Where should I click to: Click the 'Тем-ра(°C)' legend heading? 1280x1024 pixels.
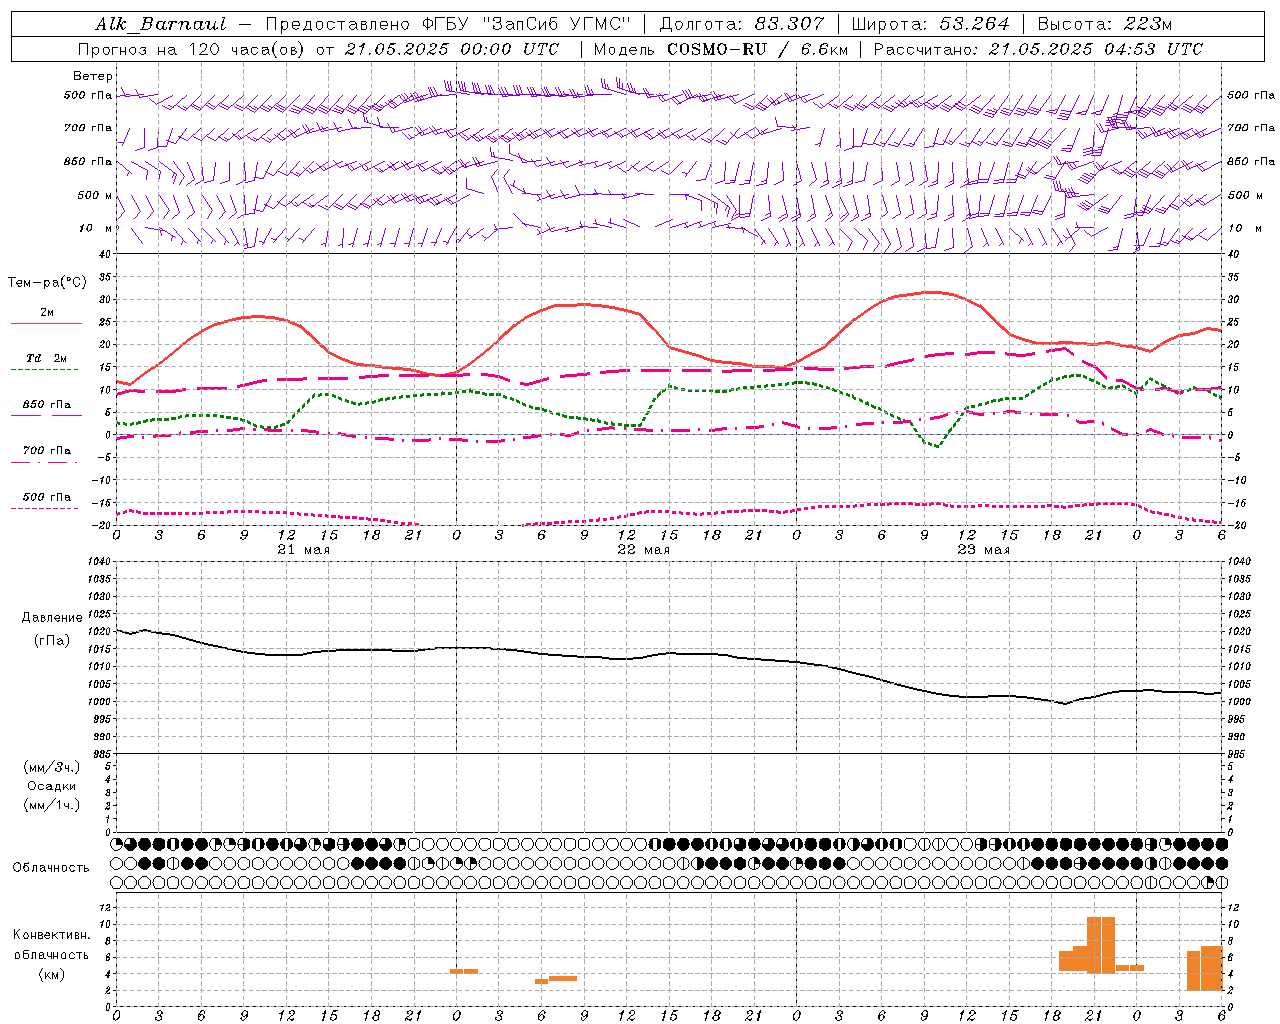[x=47, y=283]
